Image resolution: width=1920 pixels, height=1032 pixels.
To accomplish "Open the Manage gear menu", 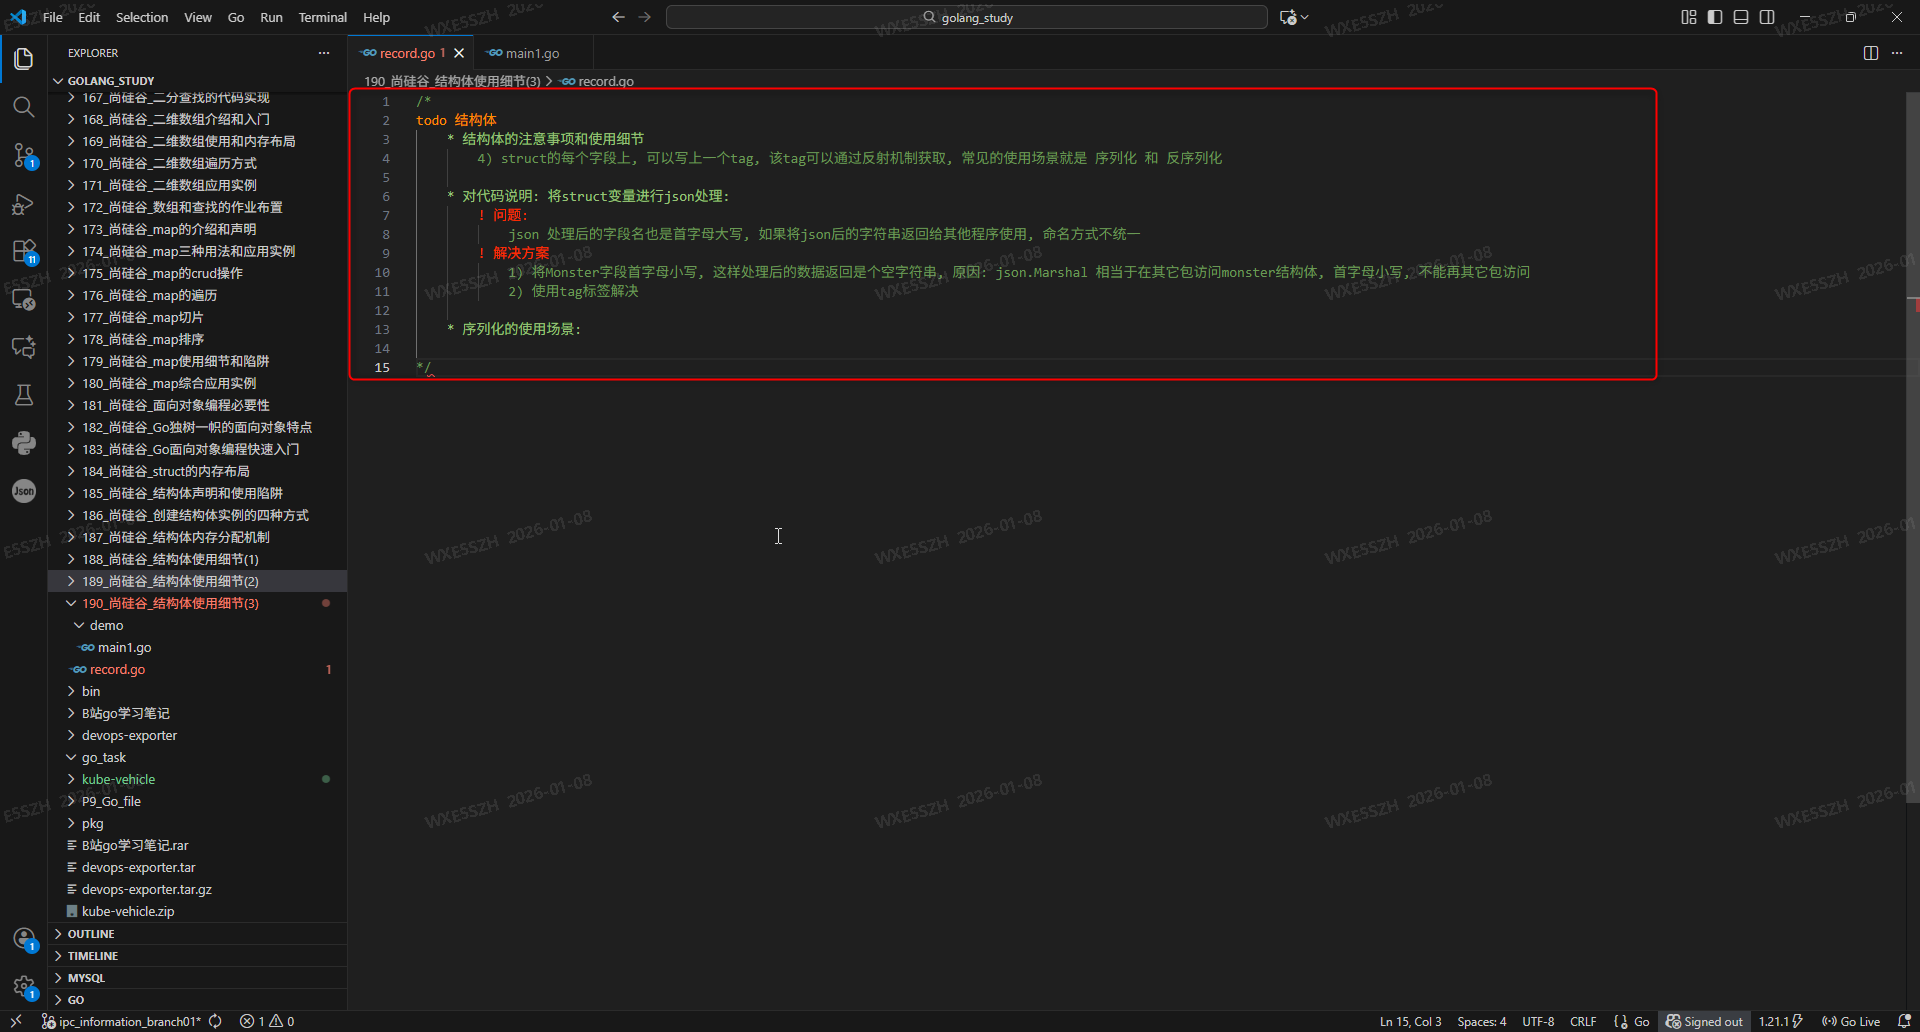I will click(x=24, y=987).
